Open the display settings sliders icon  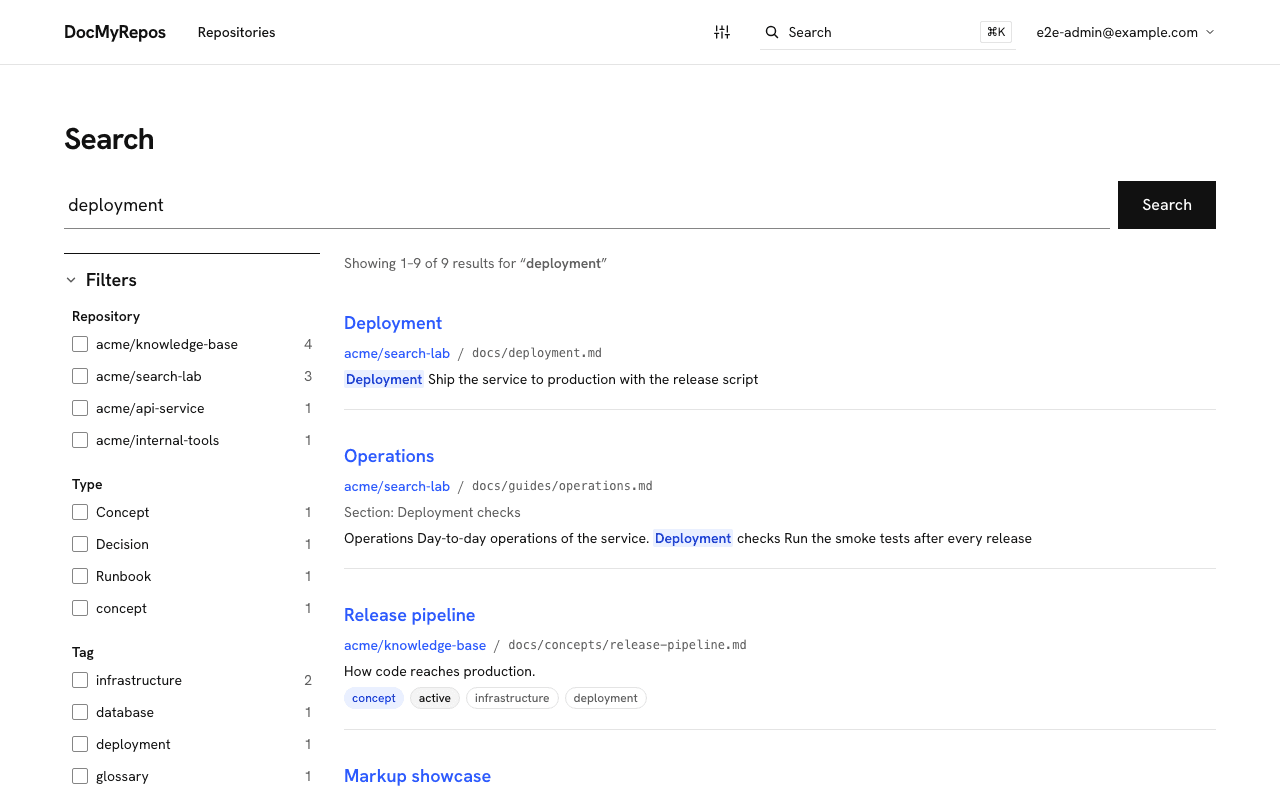(722, 32)
